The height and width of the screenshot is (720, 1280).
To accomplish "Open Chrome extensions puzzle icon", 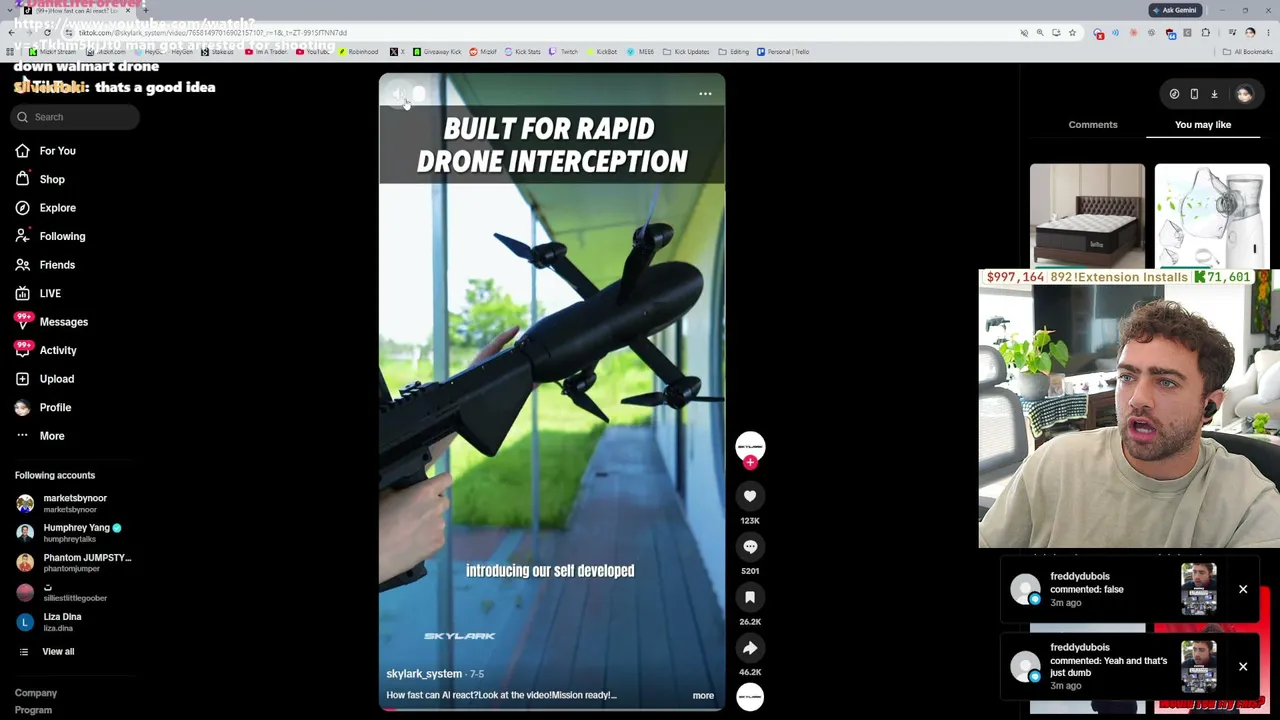I will click(x=1205, y=33).
